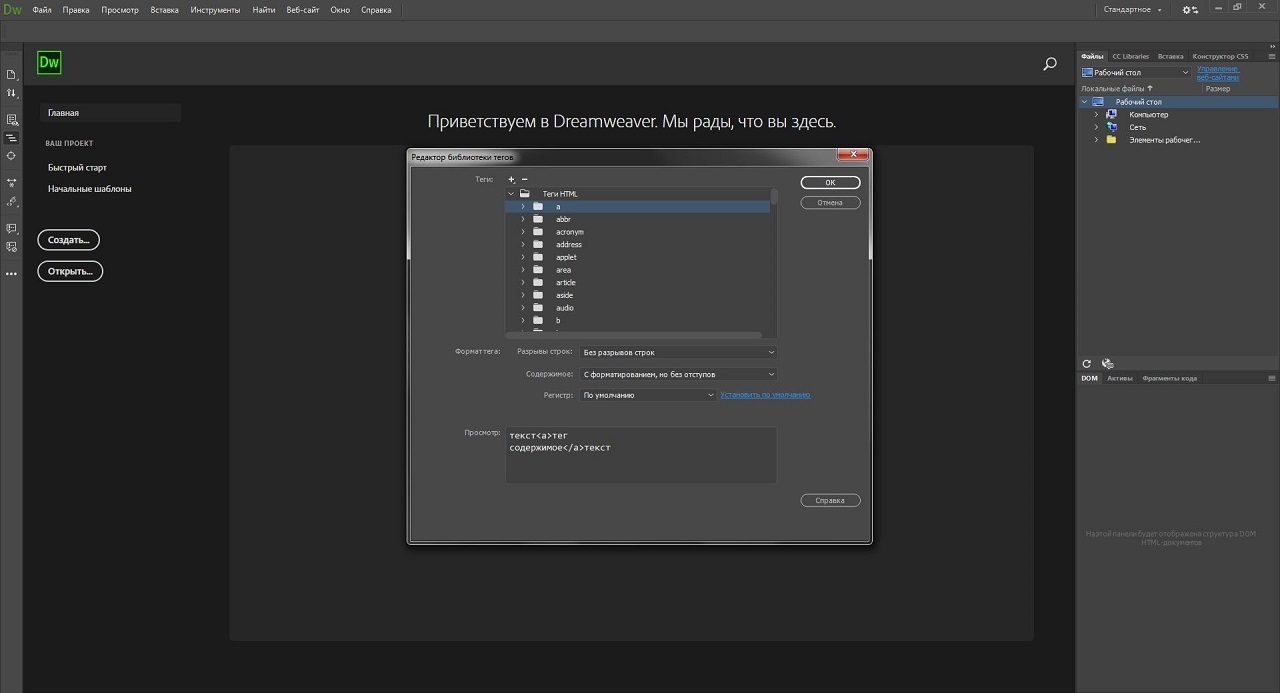Expand the 'abbr' tag folder
This screenshot has width=1280, height=693.
tap(522, 219)
